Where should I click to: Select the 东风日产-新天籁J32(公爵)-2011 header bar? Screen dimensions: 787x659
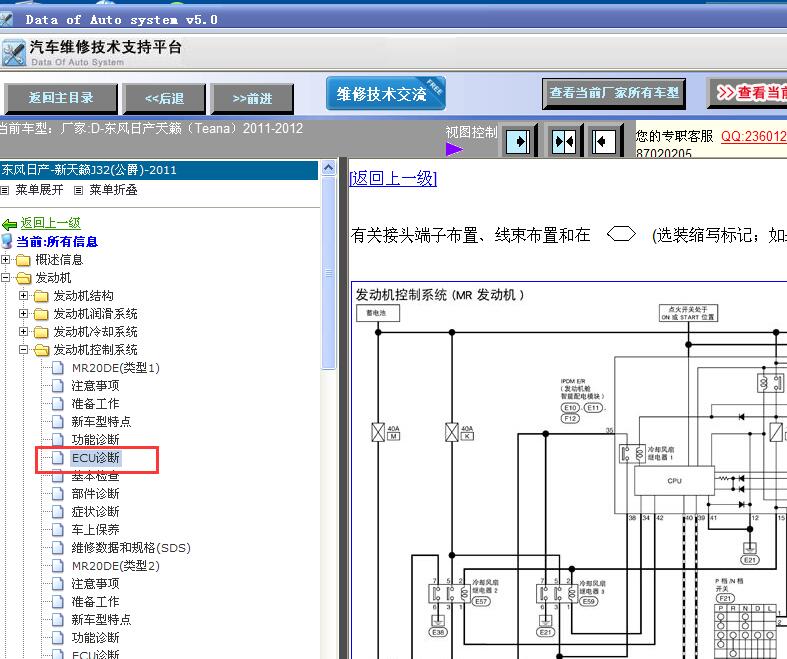coord(159,170)
